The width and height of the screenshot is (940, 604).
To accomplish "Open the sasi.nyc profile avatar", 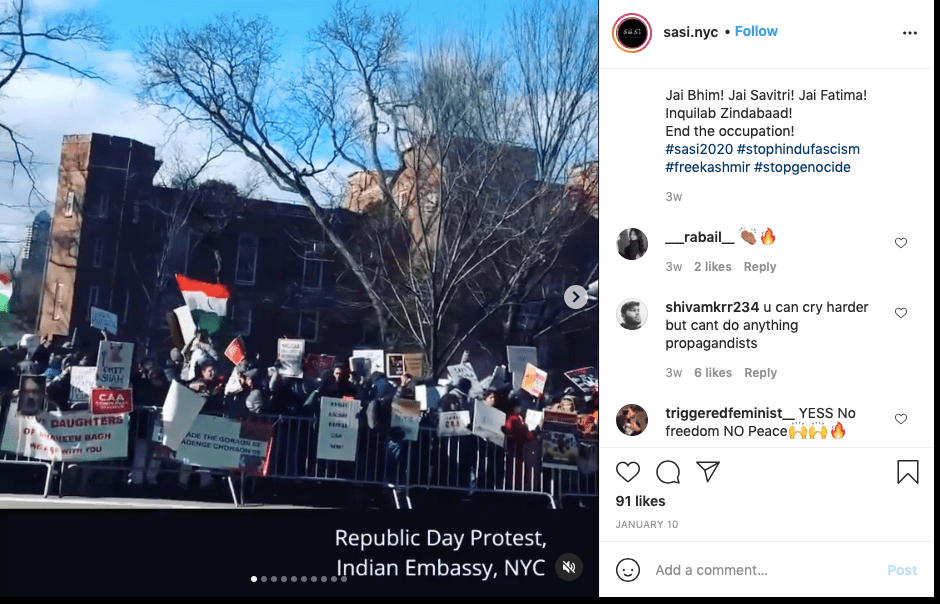I will pos(632,32).
